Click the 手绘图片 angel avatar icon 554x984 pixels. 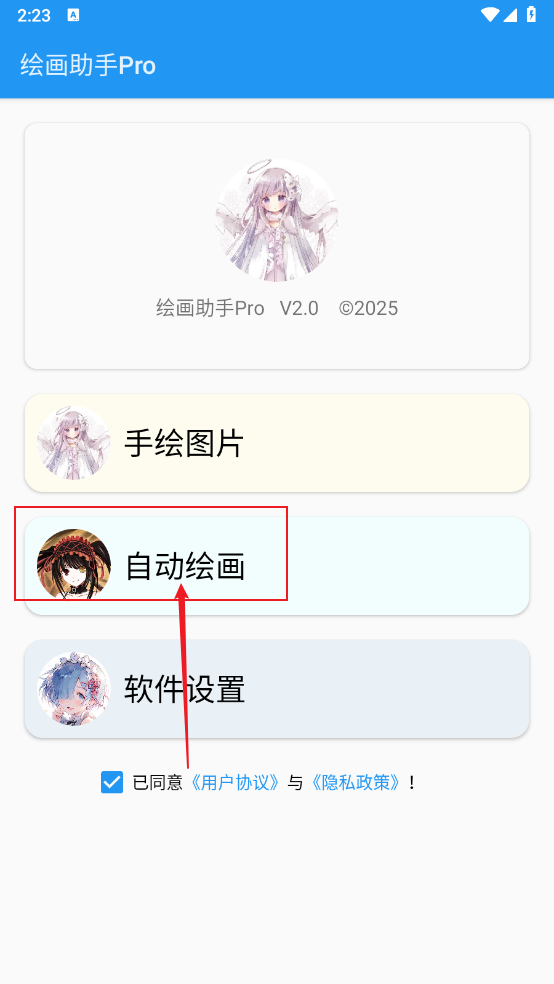(74, 443)
